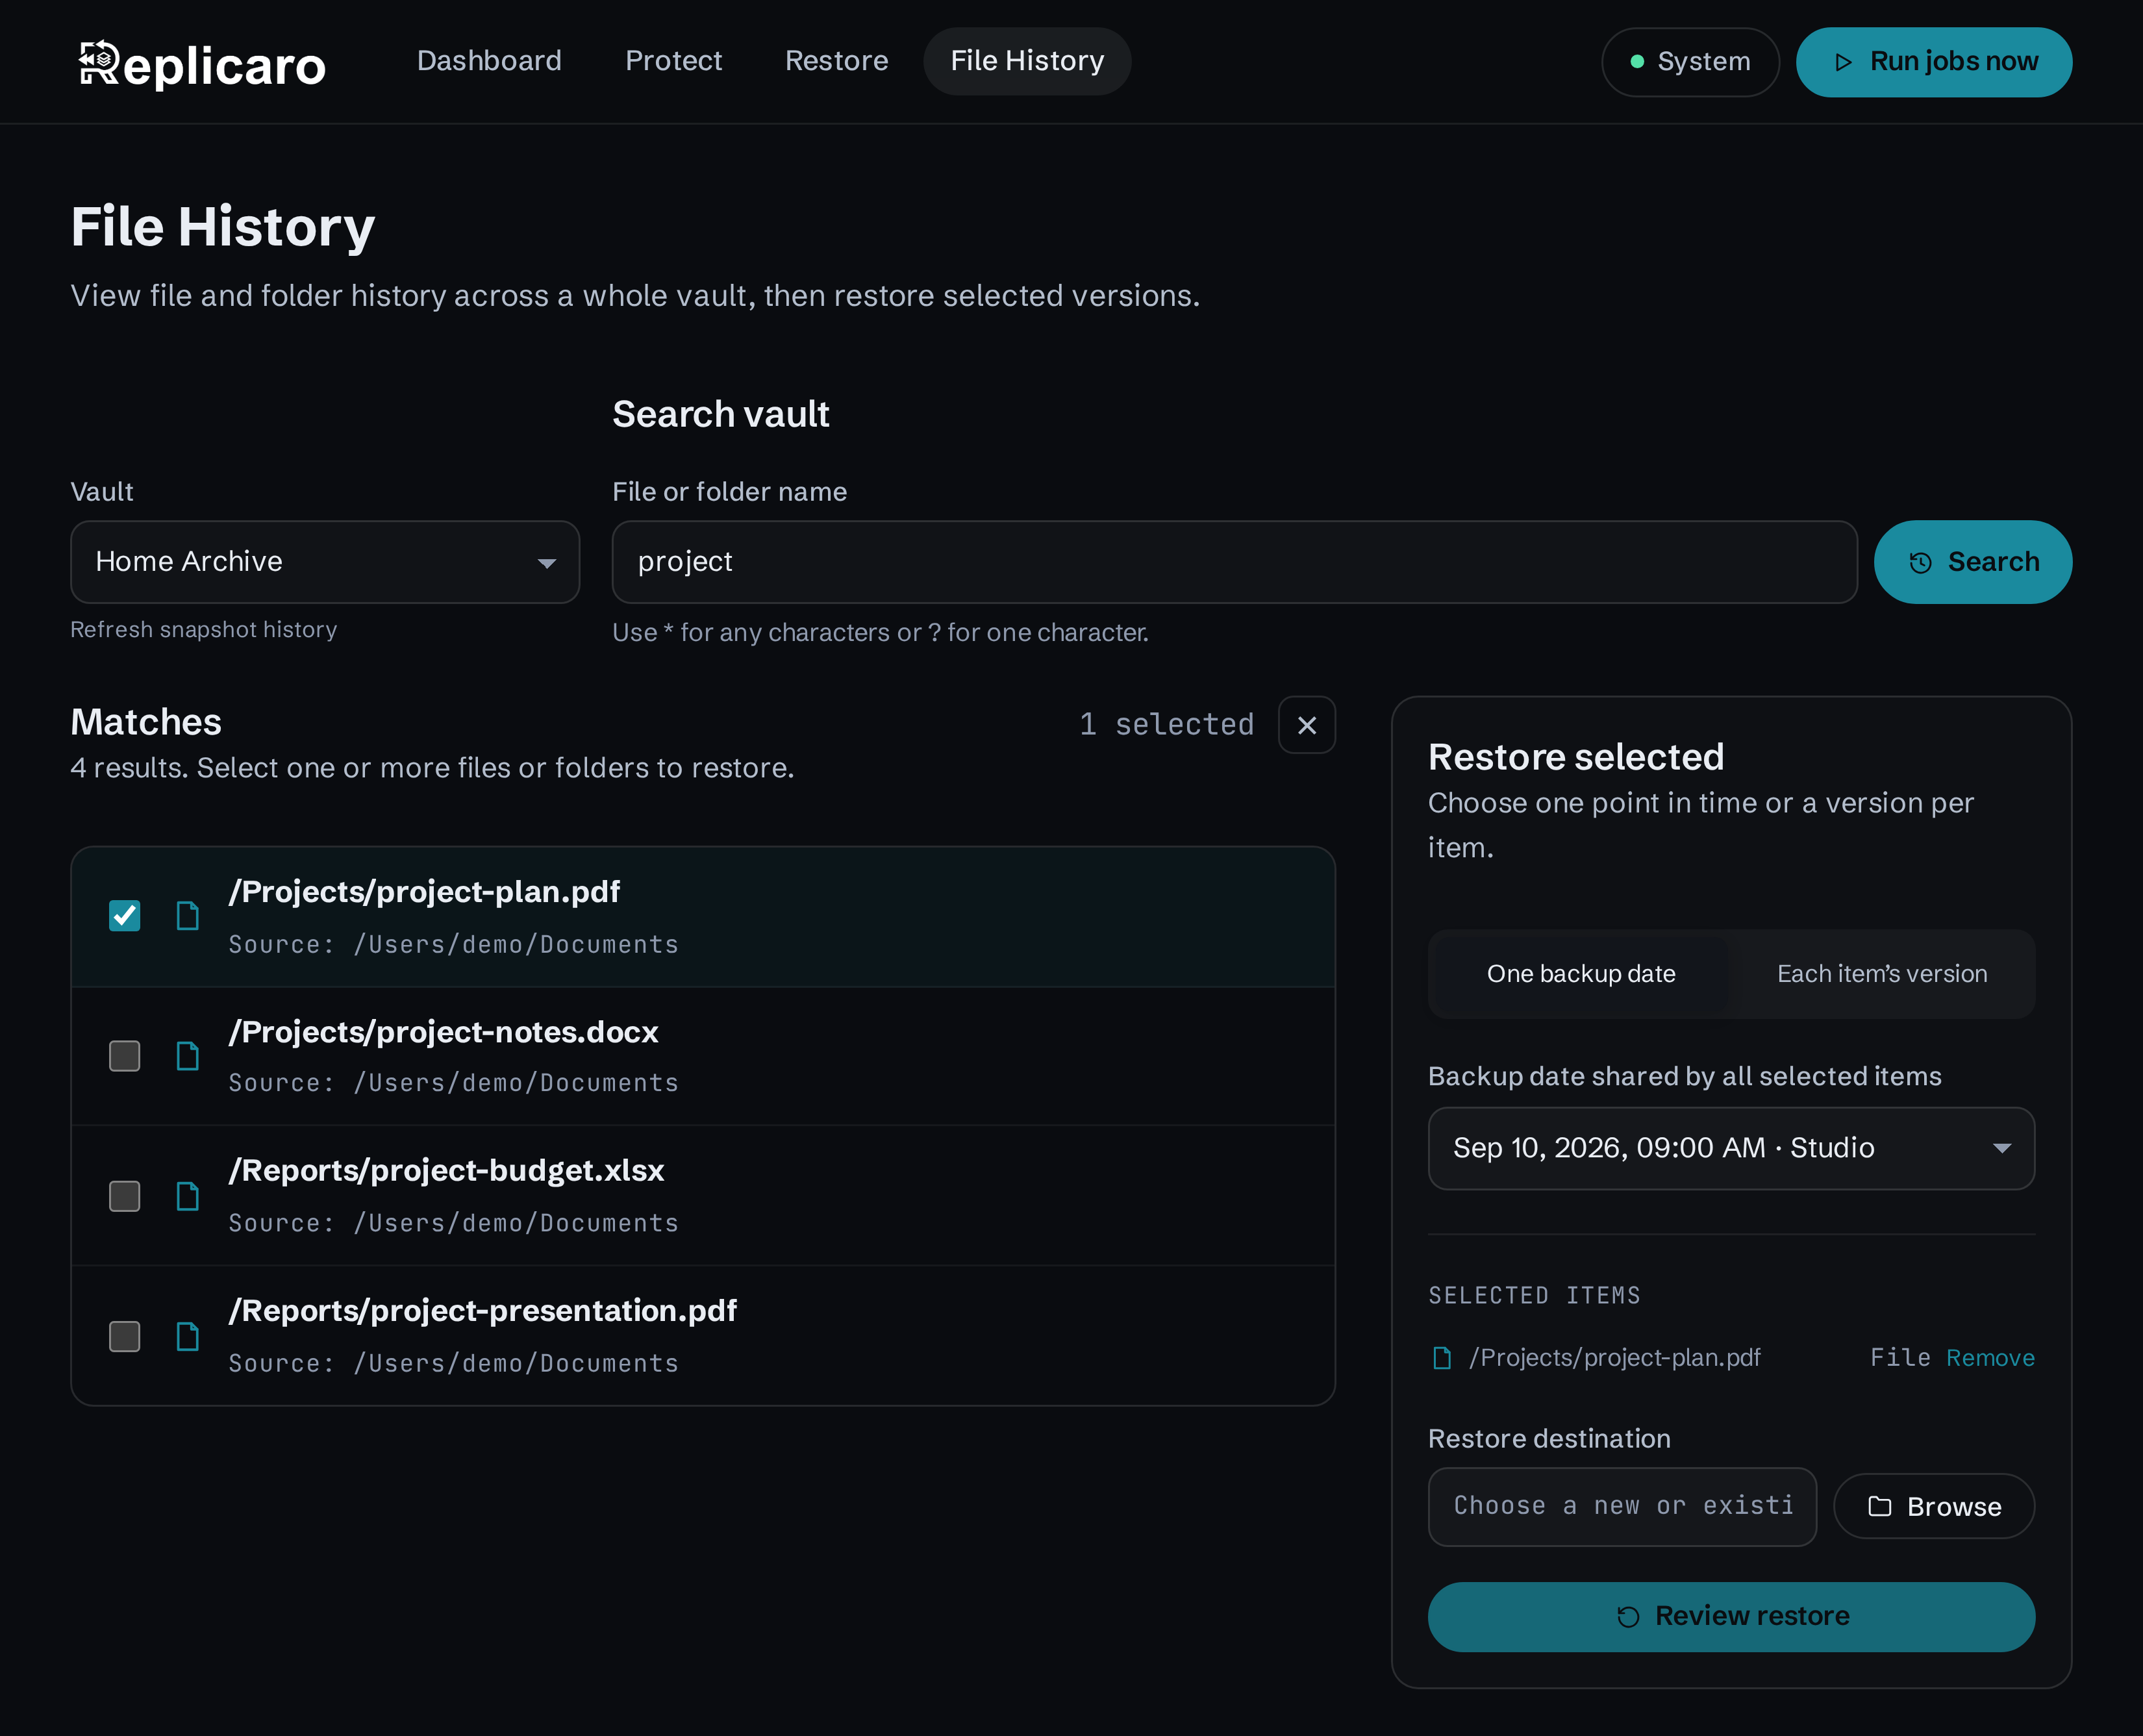This screenshot has width=2143, height=1736.
Task: Go to the Dashboard tab
Action: [x=489, y=61]
